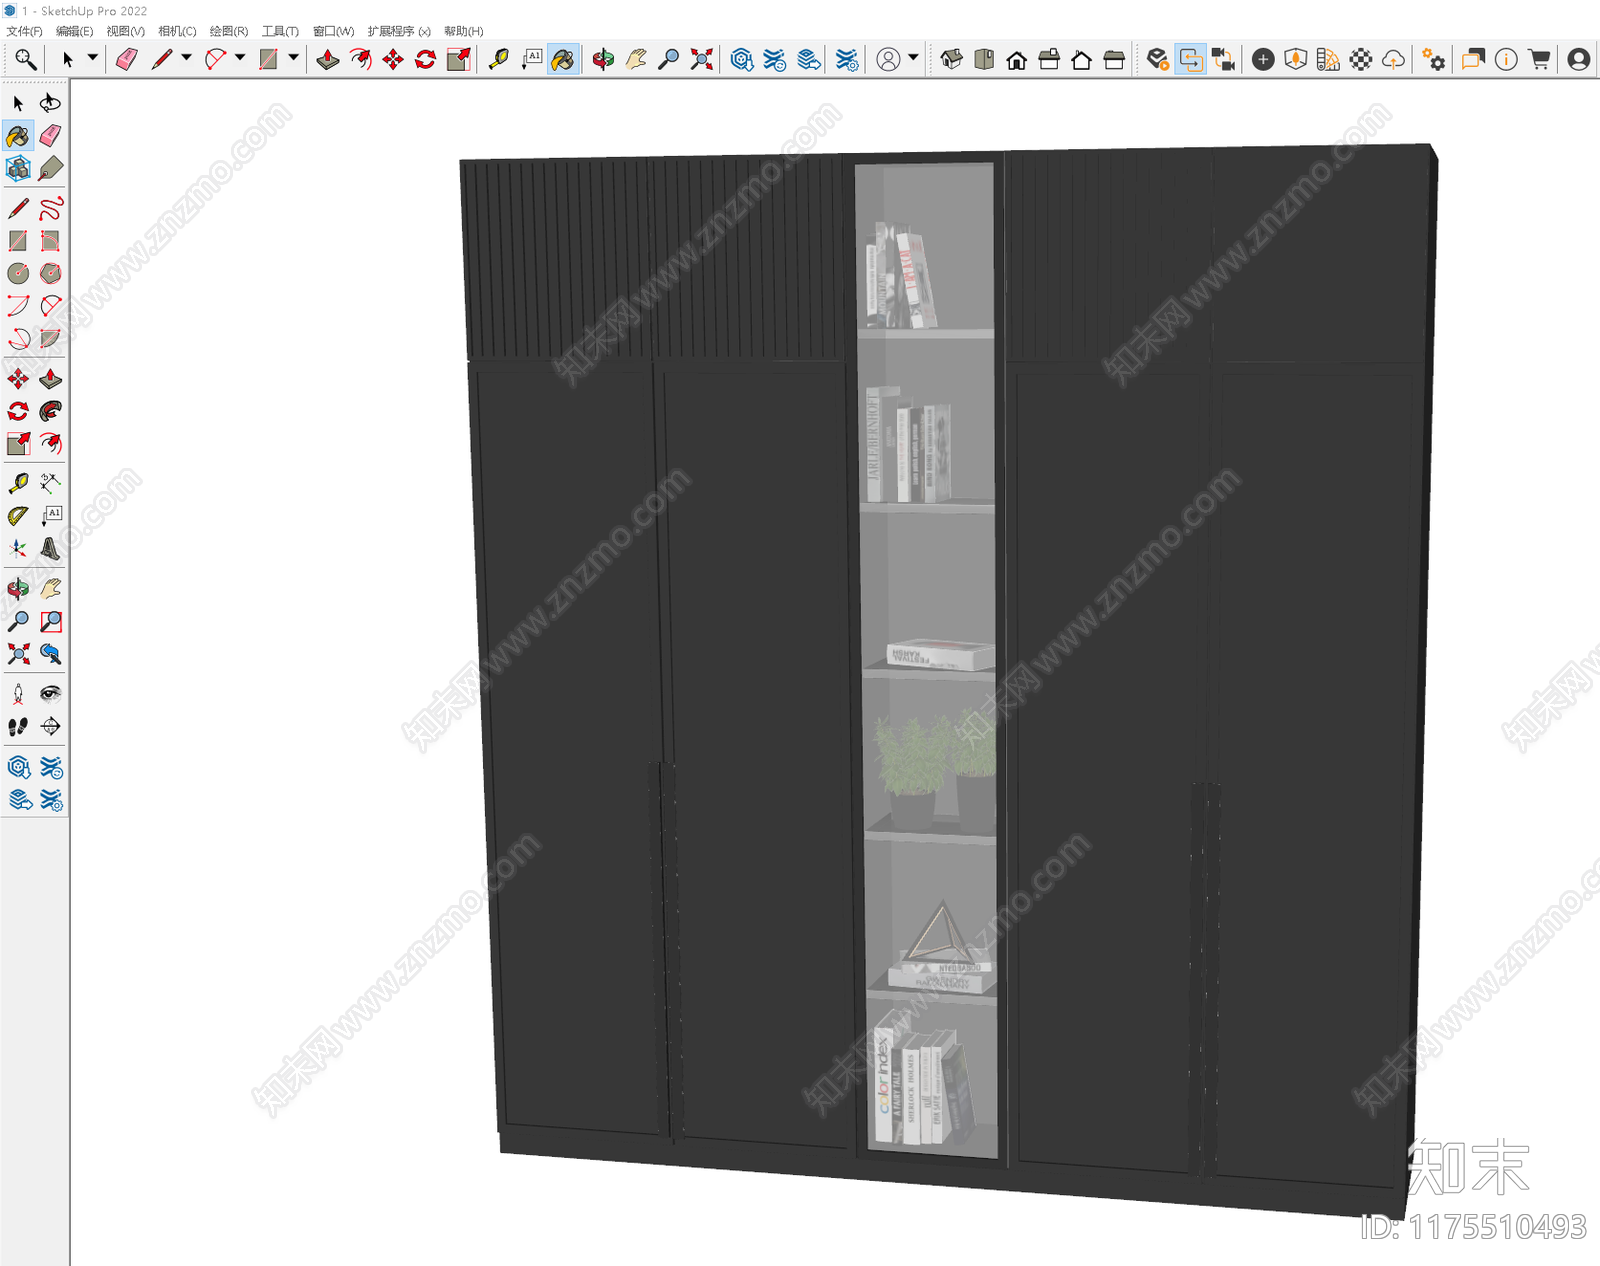Viewport: 1600px width, 1266px height.
Task: Select the Position Camera tool
Action: (x=18, y=694)
